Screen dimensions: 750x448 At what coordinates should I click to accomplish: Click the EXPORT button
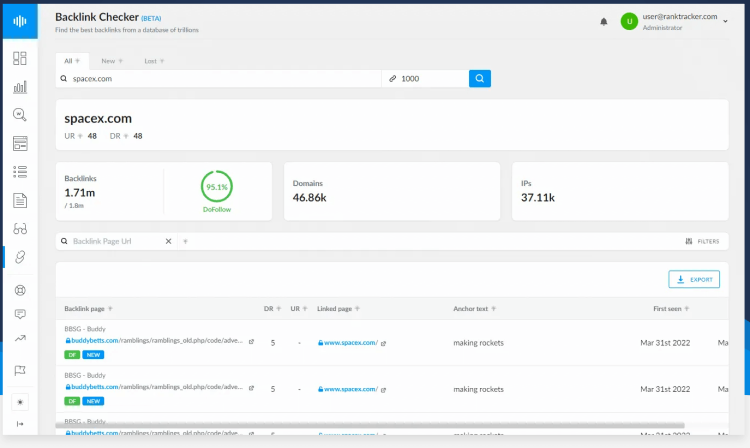tap(694, 279)
